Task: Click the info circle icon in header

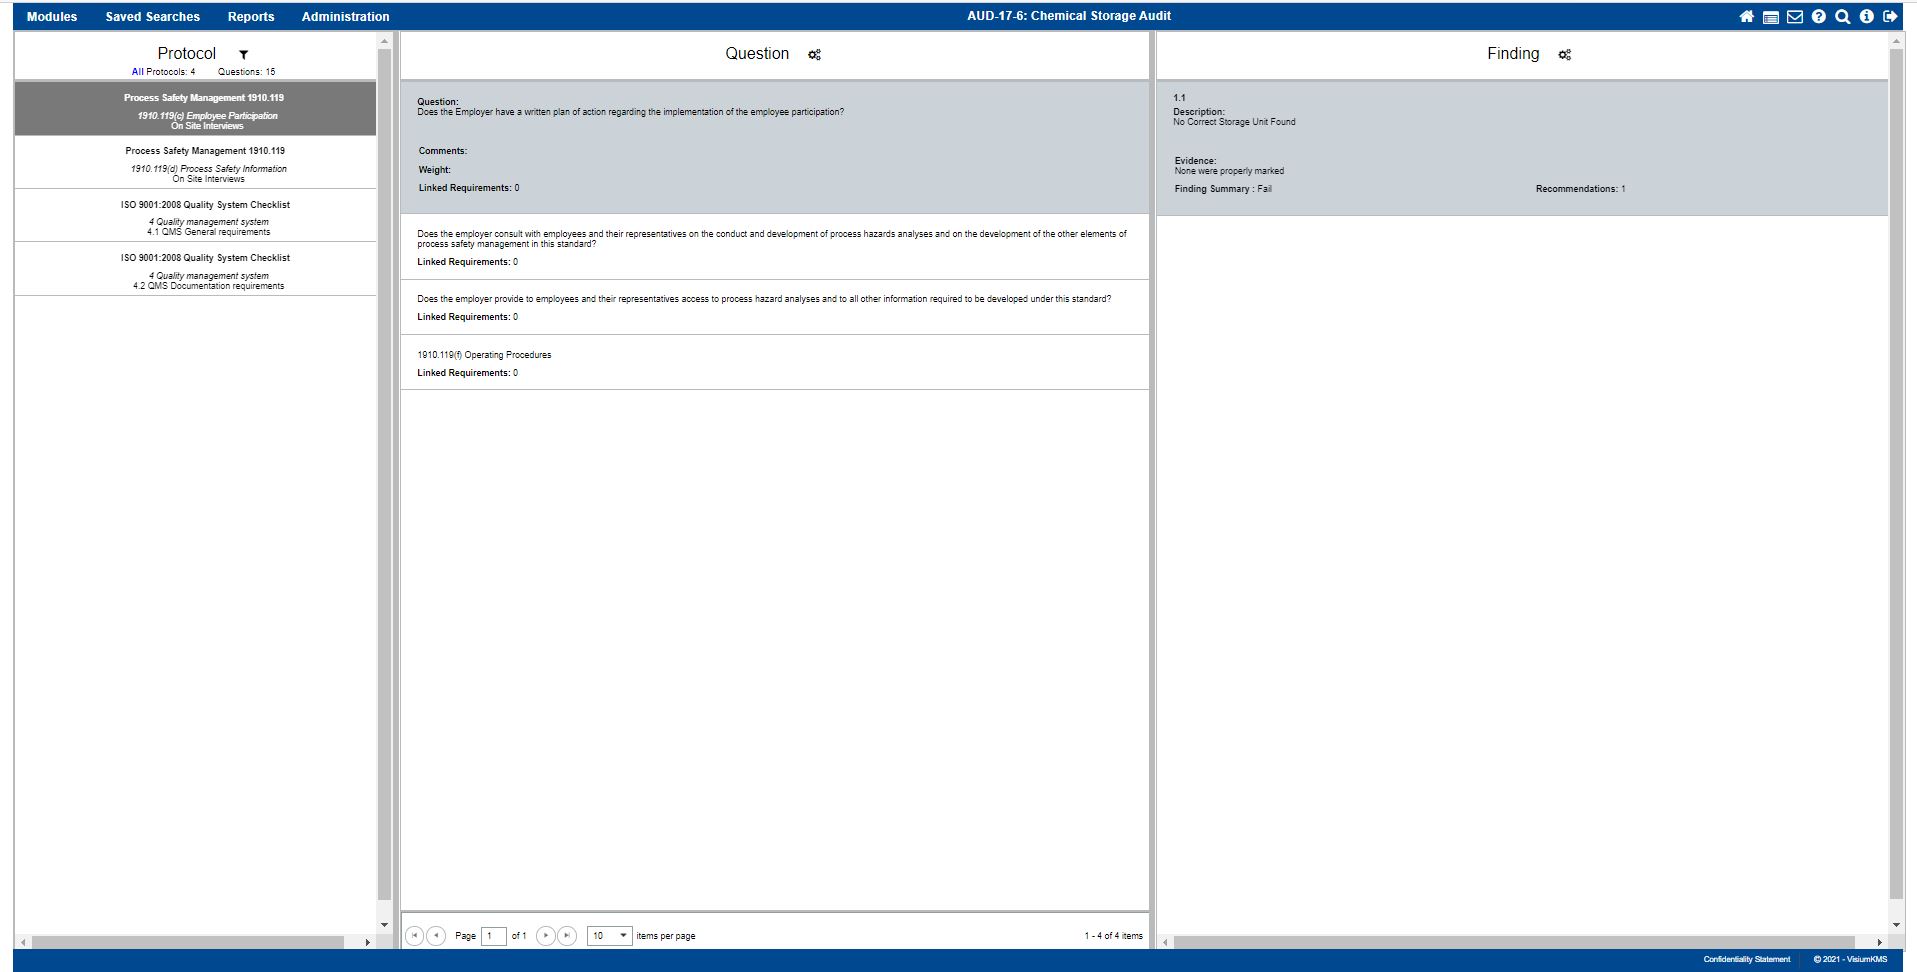Action: point(1867,17)
